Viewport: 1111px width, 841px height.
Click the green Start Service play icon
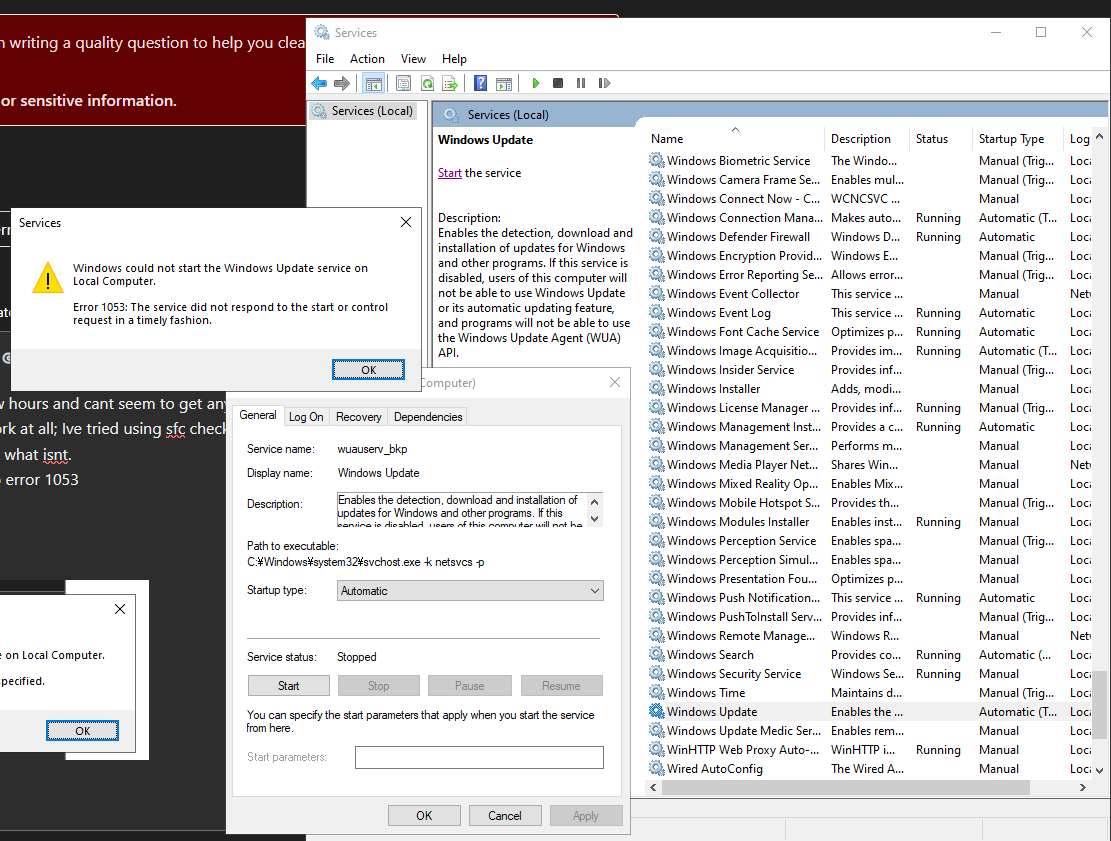[x=536, y=84]
